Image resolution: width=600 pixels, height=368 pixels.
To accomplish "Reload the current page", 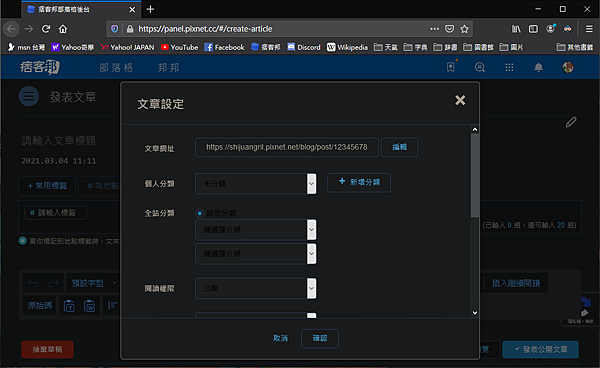I will [x=46, y=29].
